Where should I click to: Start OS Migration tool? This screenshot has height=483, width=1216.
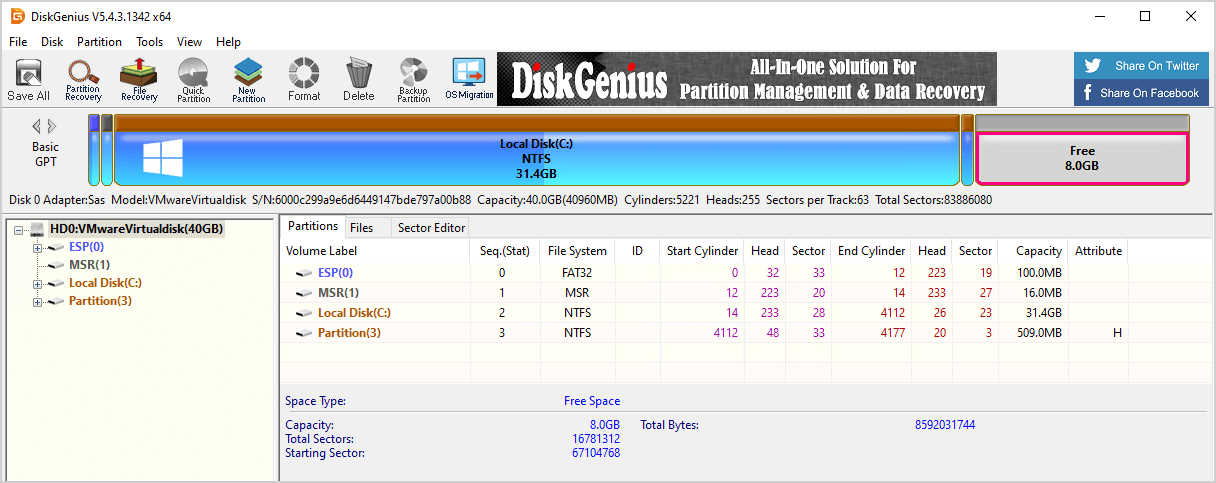point(469,80)
